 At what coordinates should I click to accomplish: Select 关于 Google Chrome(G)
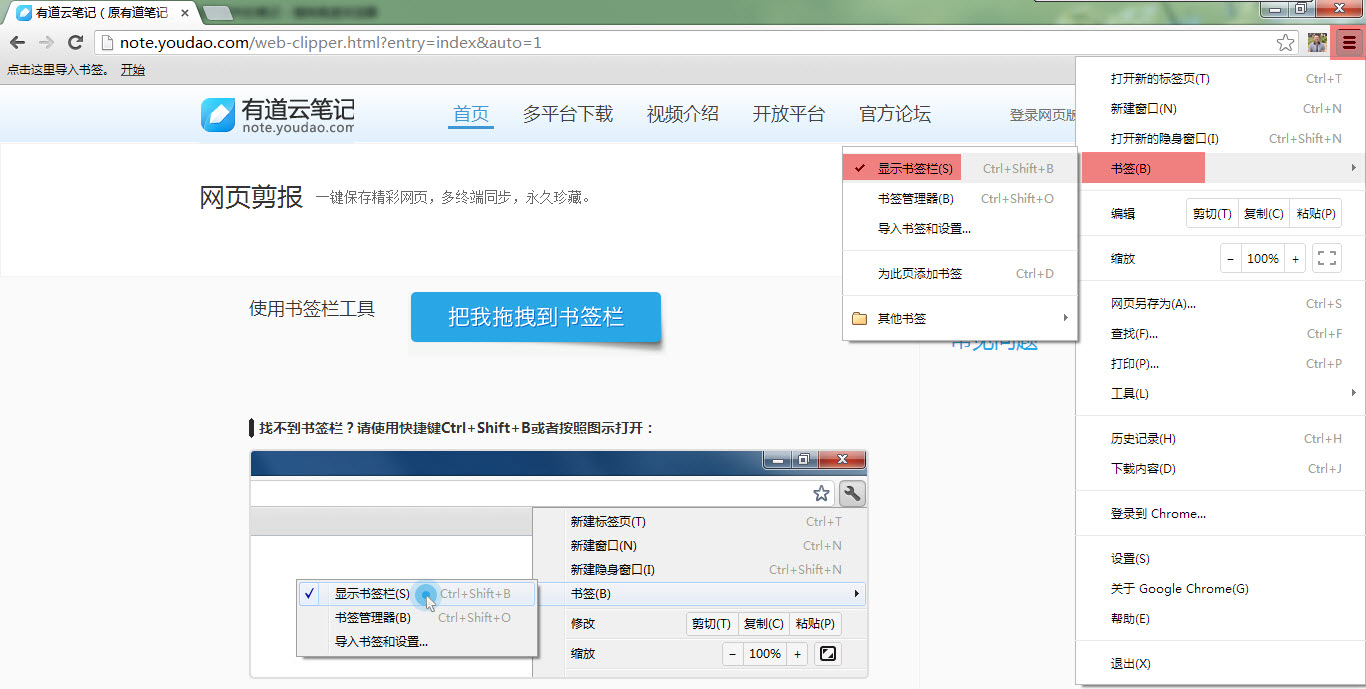click(x=1221, y=588)
